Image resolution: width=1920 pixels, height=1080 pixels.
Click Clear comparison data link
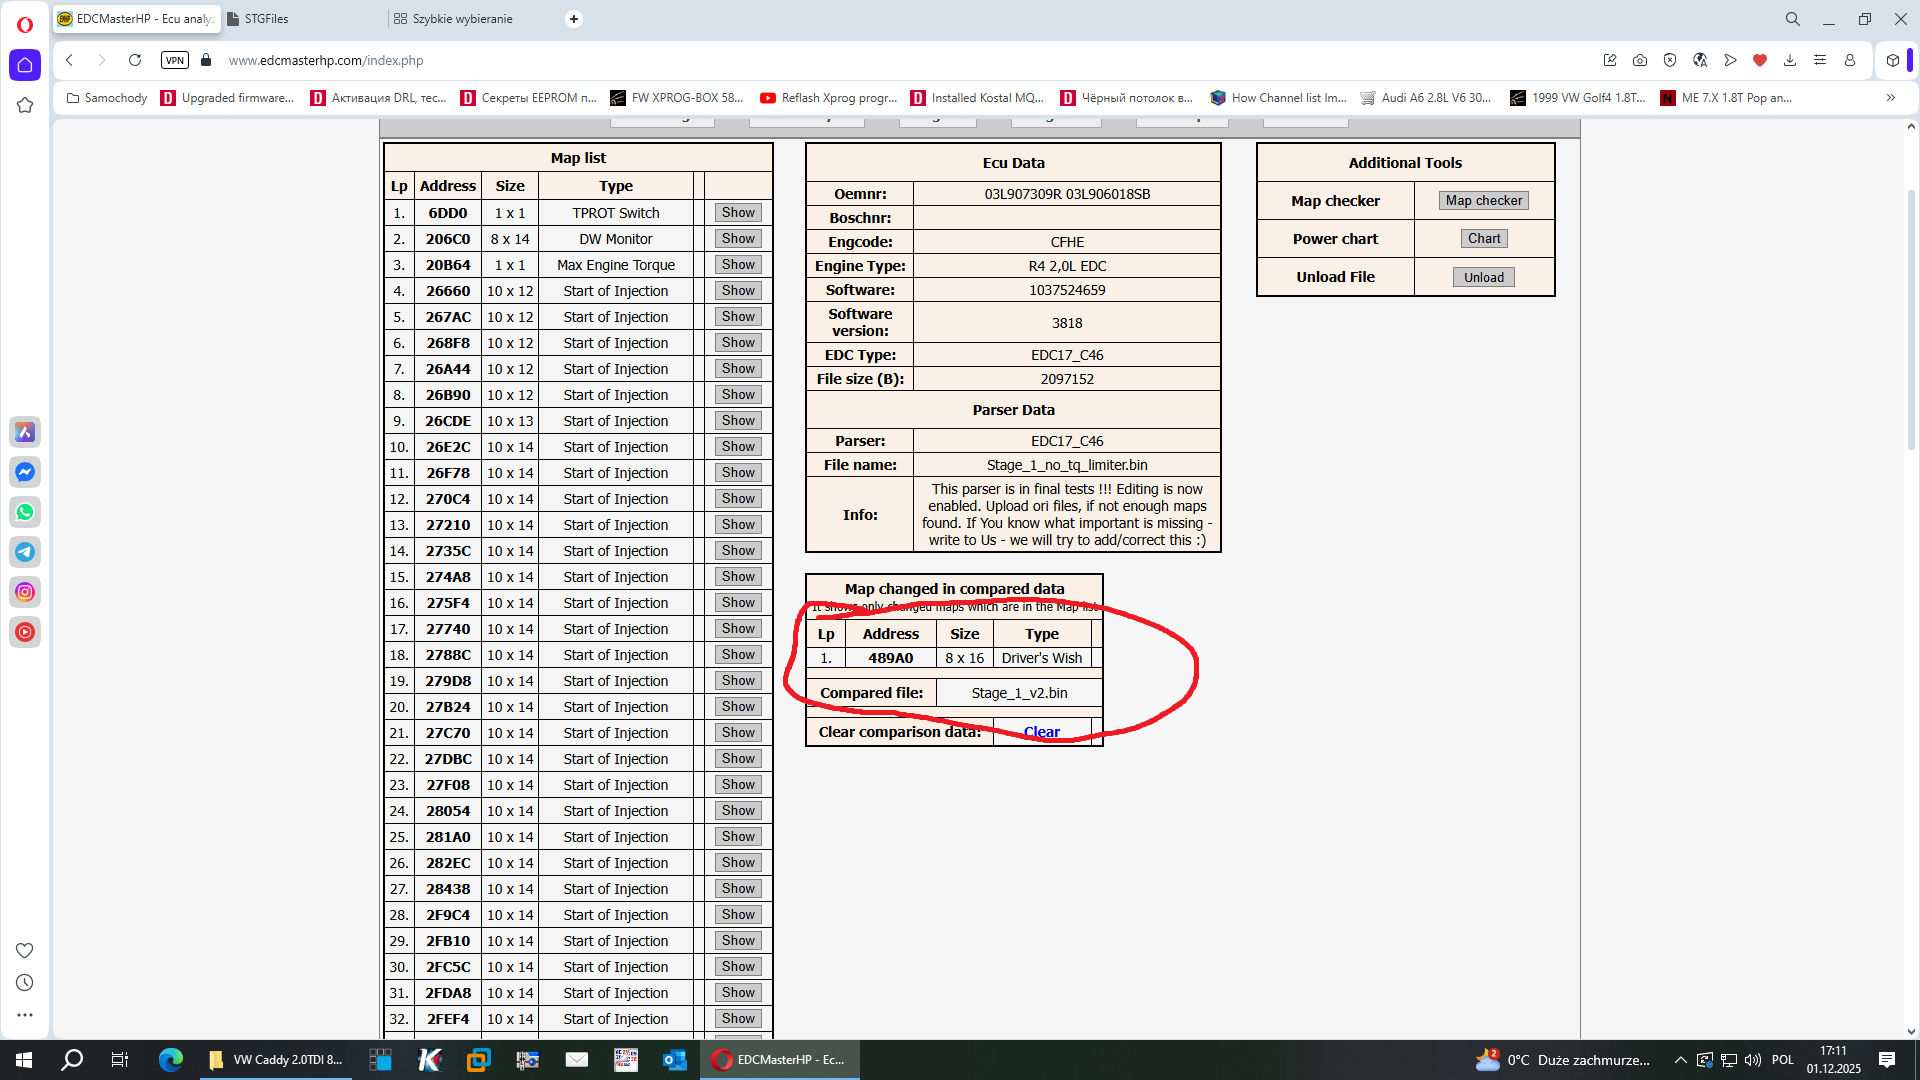pyautogui.click(x=1041, y=732)
